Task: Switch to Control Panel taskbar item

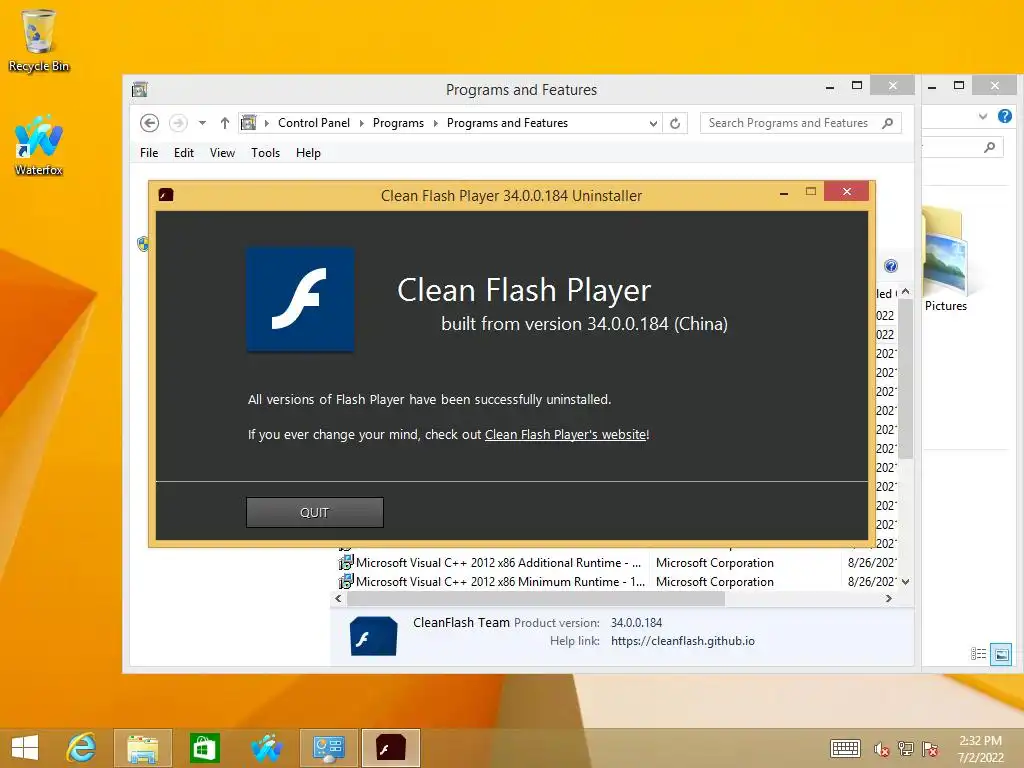Action: [x=328, y=748]
